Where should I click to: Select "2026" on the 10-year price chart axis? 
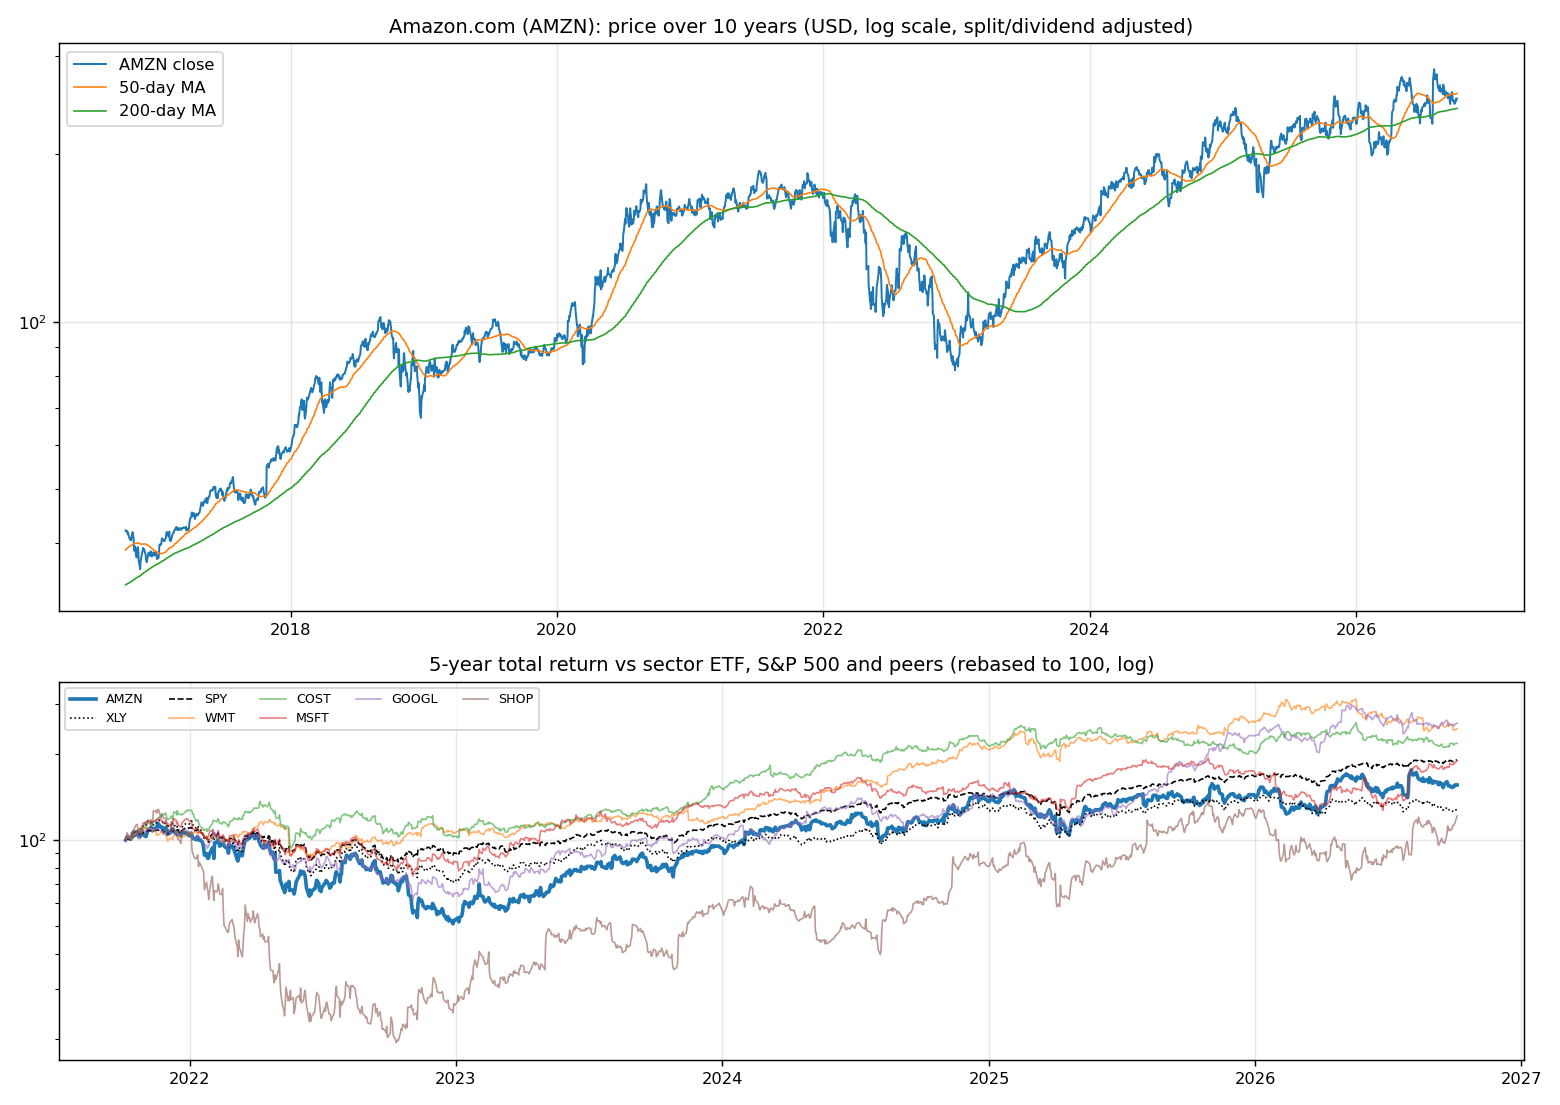(x=1355, y=629)
